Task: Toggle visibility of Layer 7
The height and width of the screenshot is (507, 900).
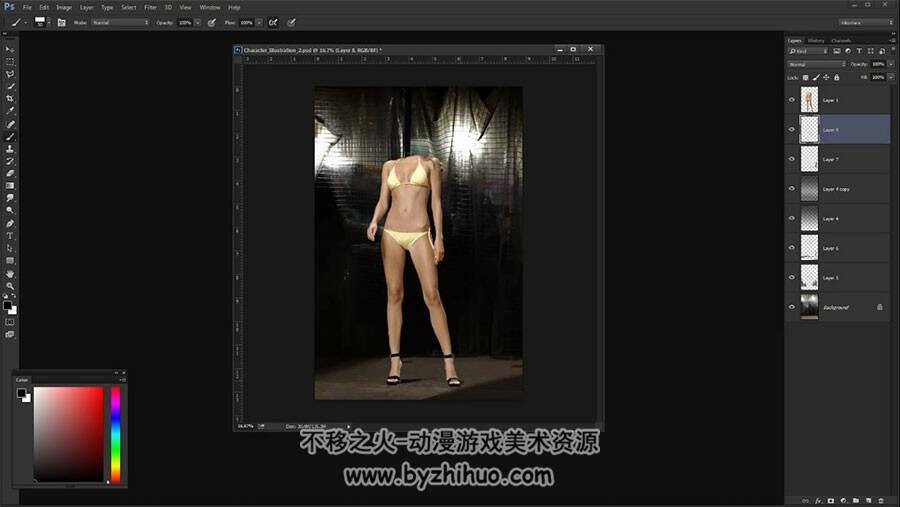Action: pos(792,159)
